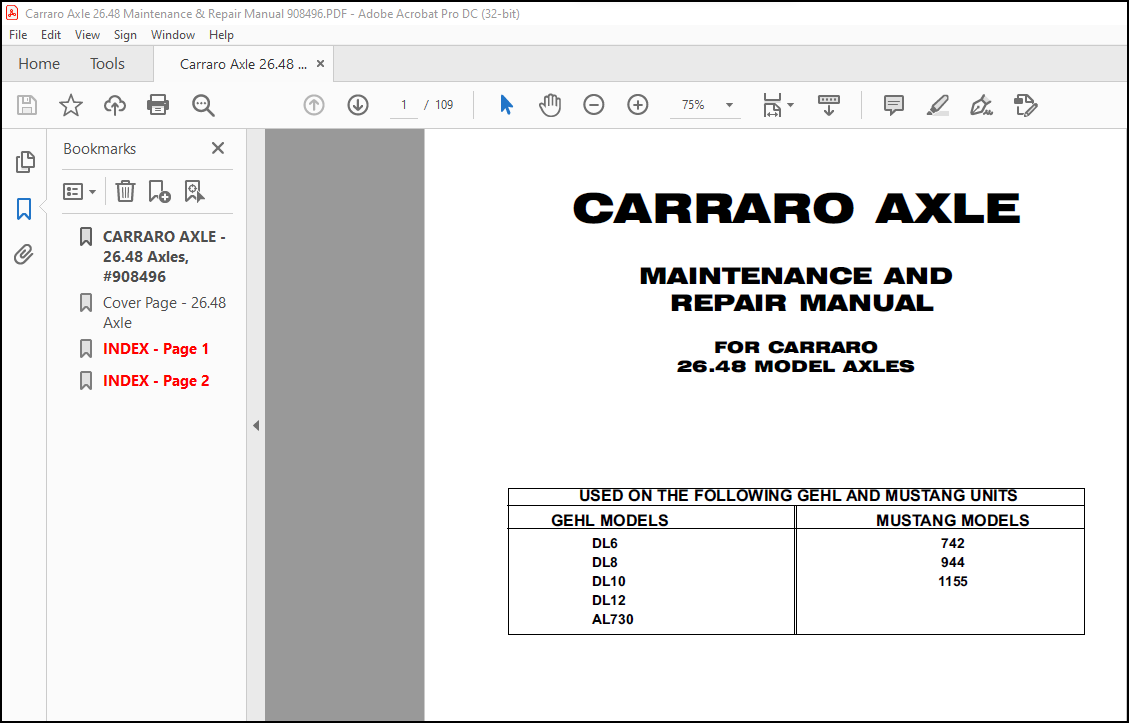The image size is (1129, 723).
Task: Activate the Selection arrow tool
Action: (x=506, y=105)
